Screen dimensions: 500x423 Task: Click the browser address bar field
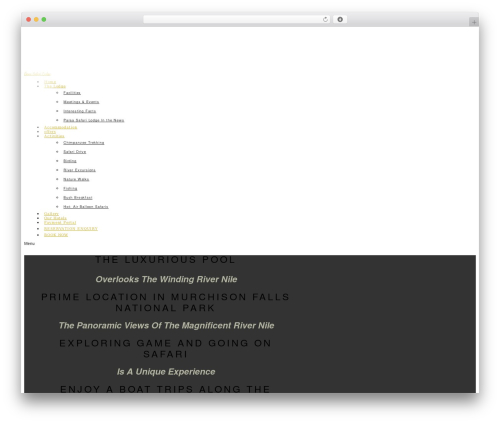(x=233, y=20)
